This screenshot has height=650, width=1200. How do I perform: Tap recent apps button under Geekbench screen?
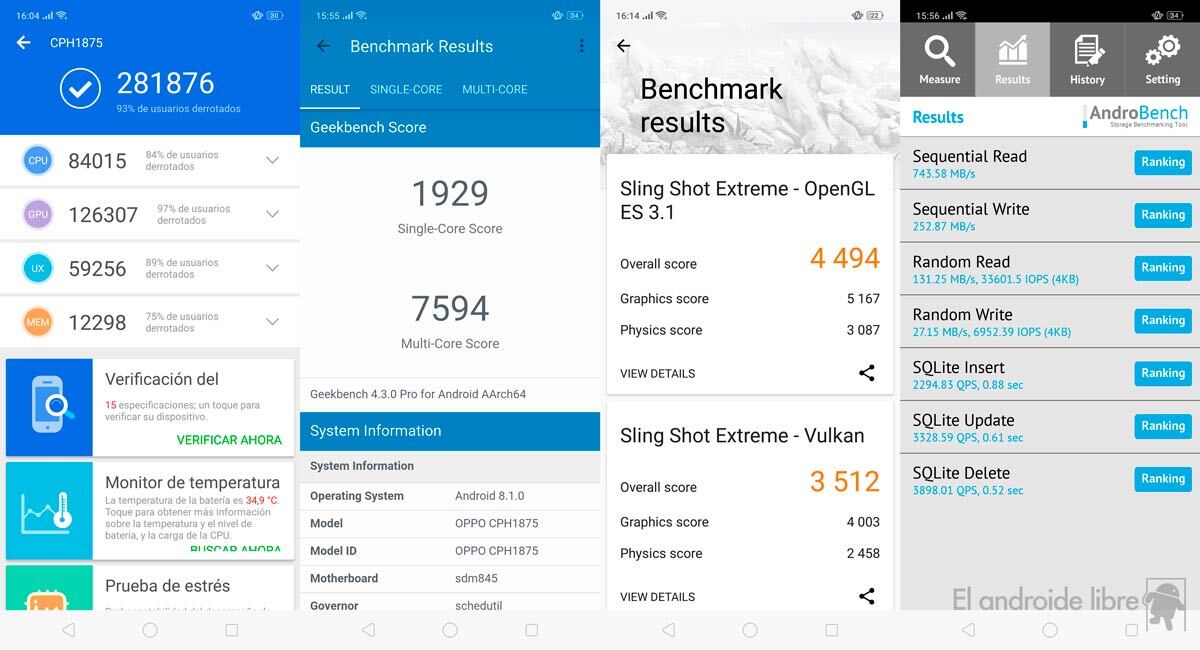tap(532, 630)
